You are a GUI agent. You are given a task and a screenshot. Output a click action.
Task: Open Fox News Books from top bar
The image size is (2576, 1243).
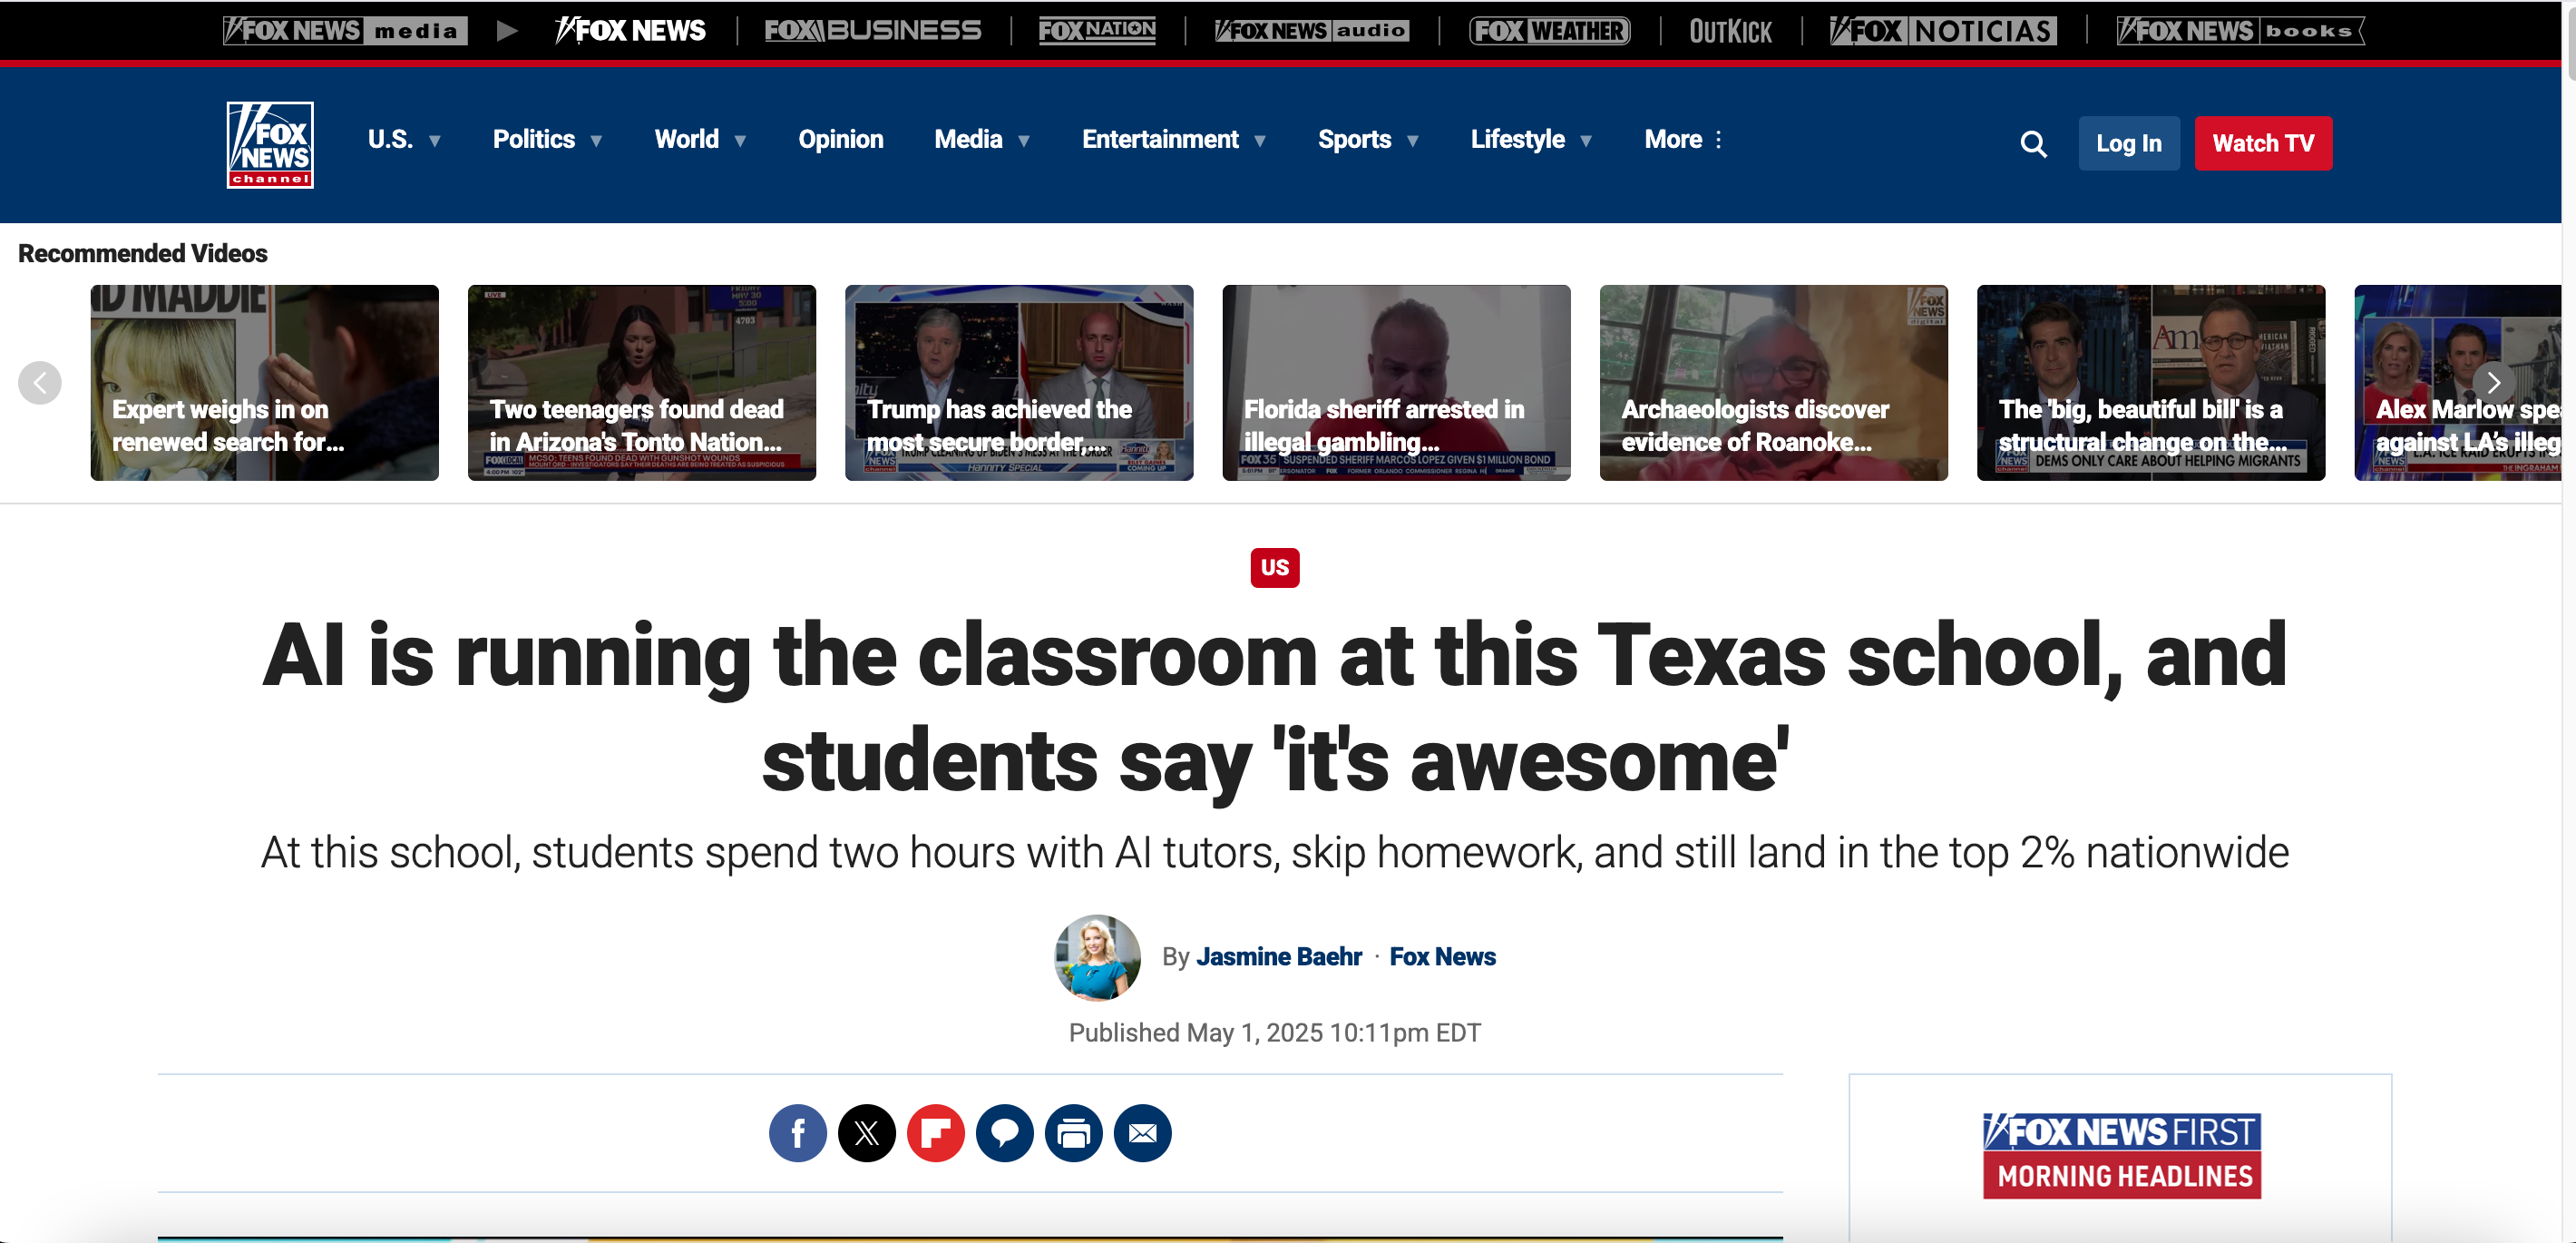pyautogui.click(x=2240, y=31)
